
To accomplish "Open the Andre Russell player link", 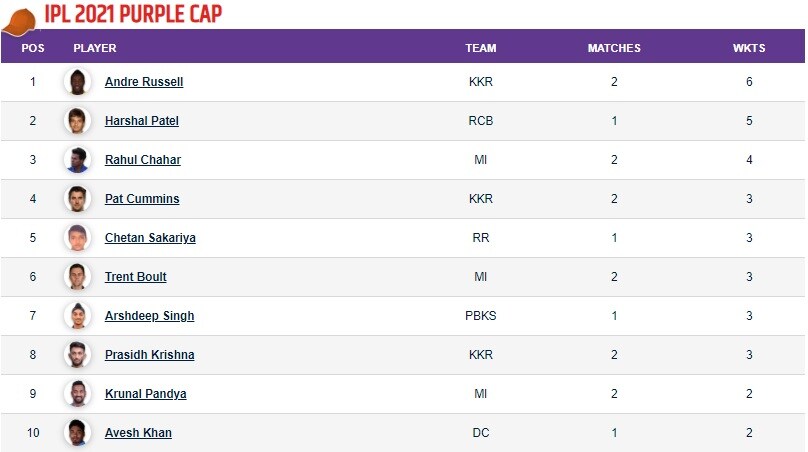I will 144,82.
